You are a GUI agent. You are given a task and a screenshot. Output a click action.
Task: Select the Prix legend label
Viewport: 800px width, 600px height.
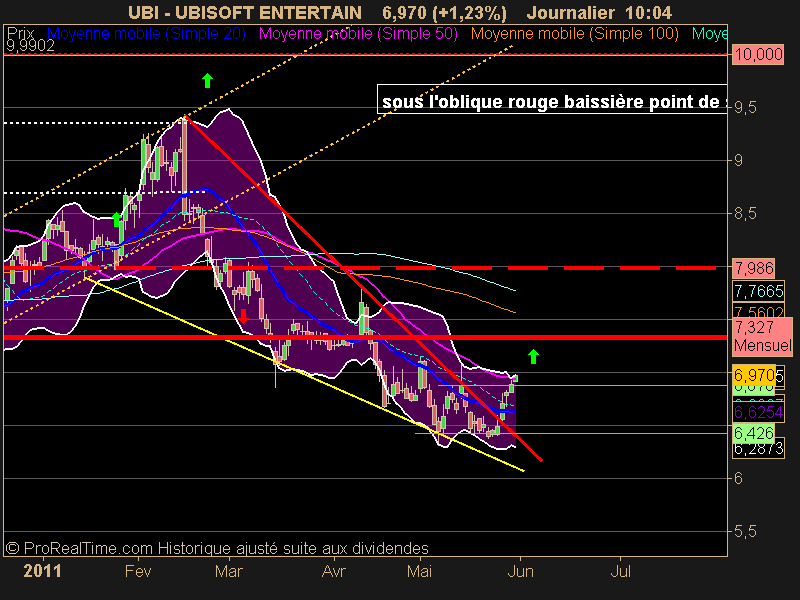click(20, 33)
